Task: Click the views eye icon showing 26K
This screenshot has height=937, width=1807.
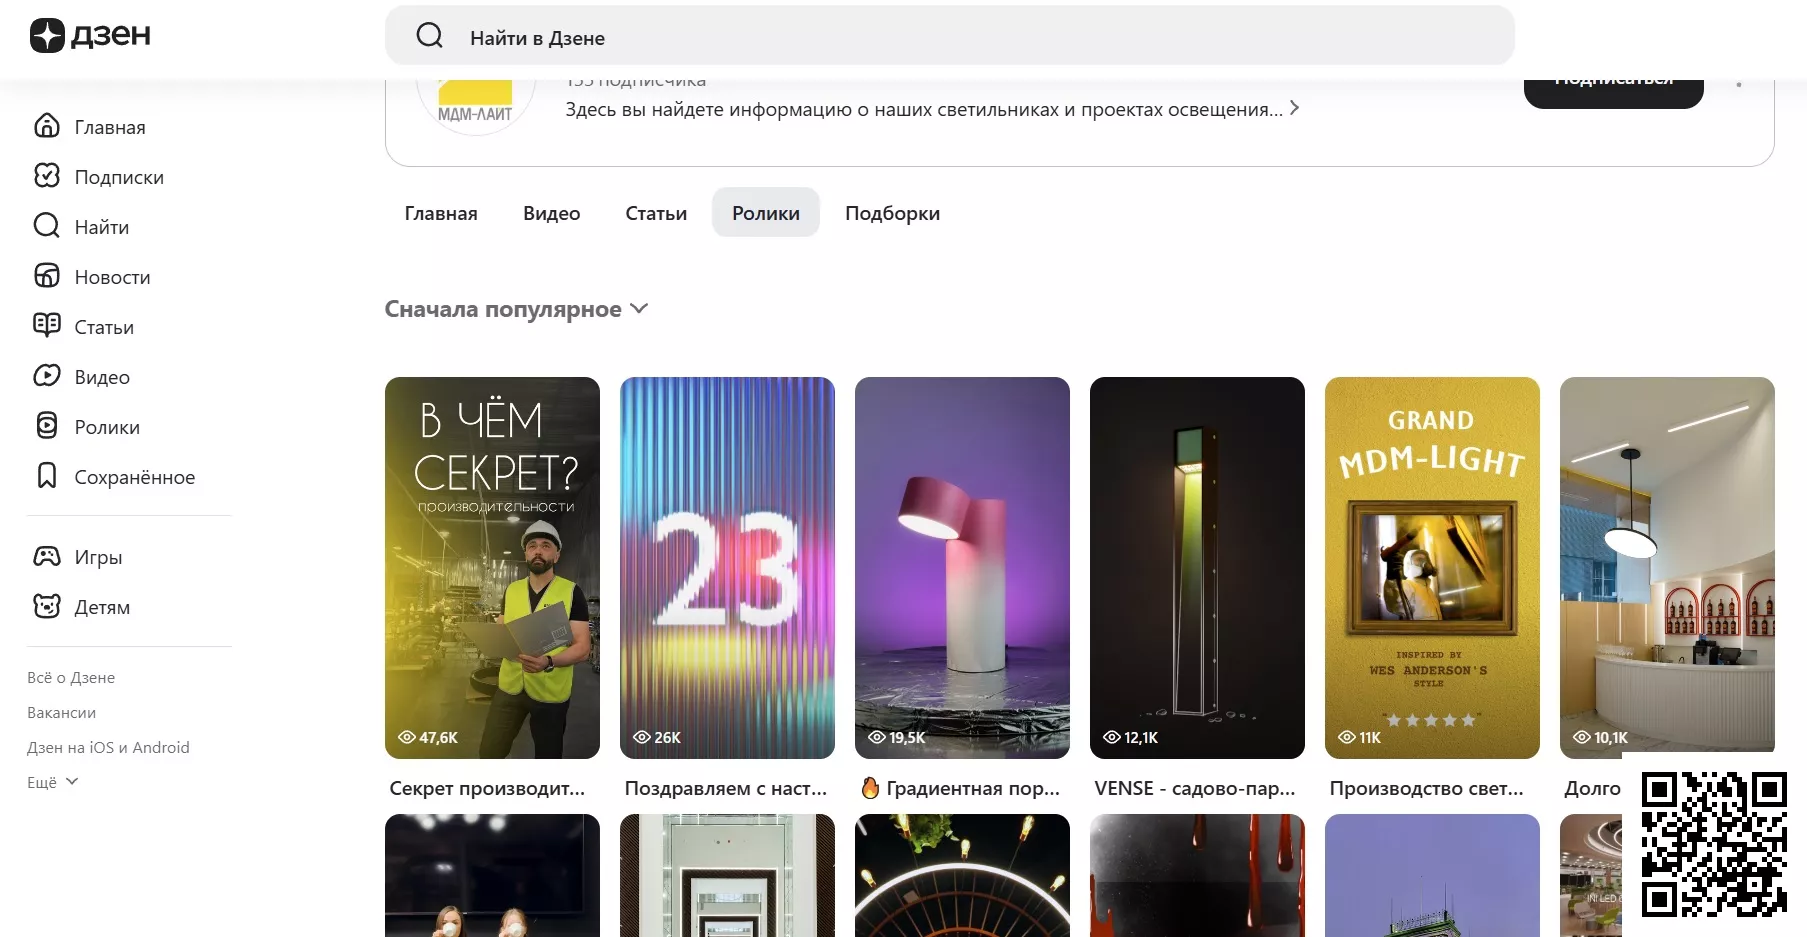Action: (x=642, y=737)
